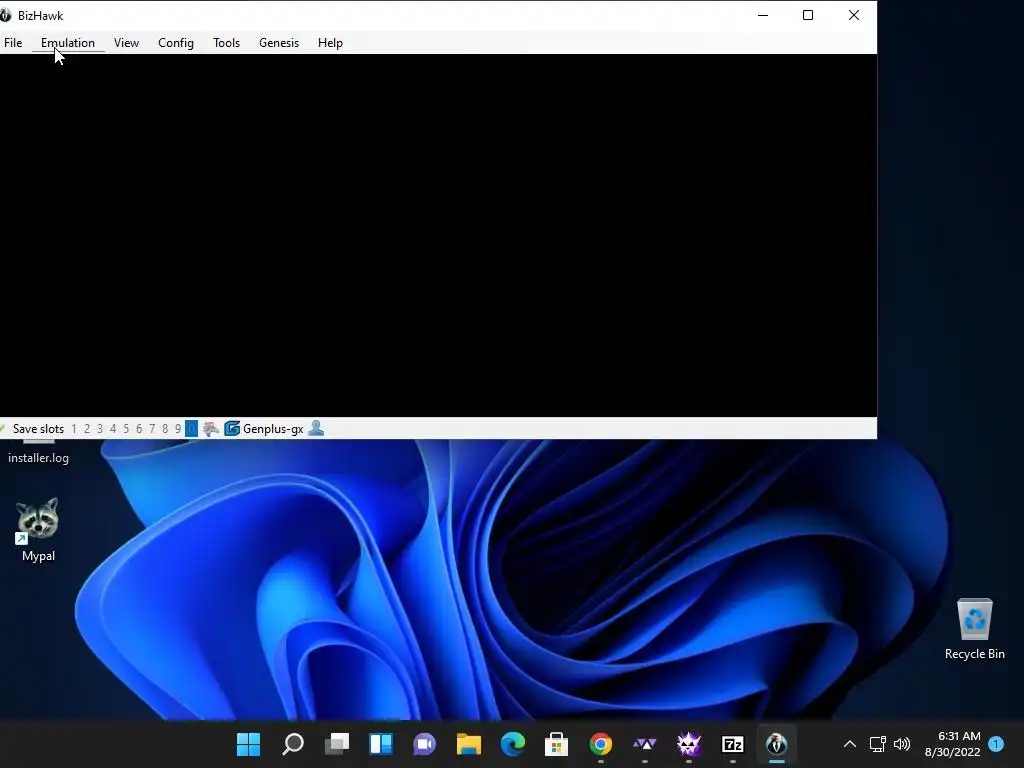
Task: Open the Windows Start menu
Action: (248, 744)
